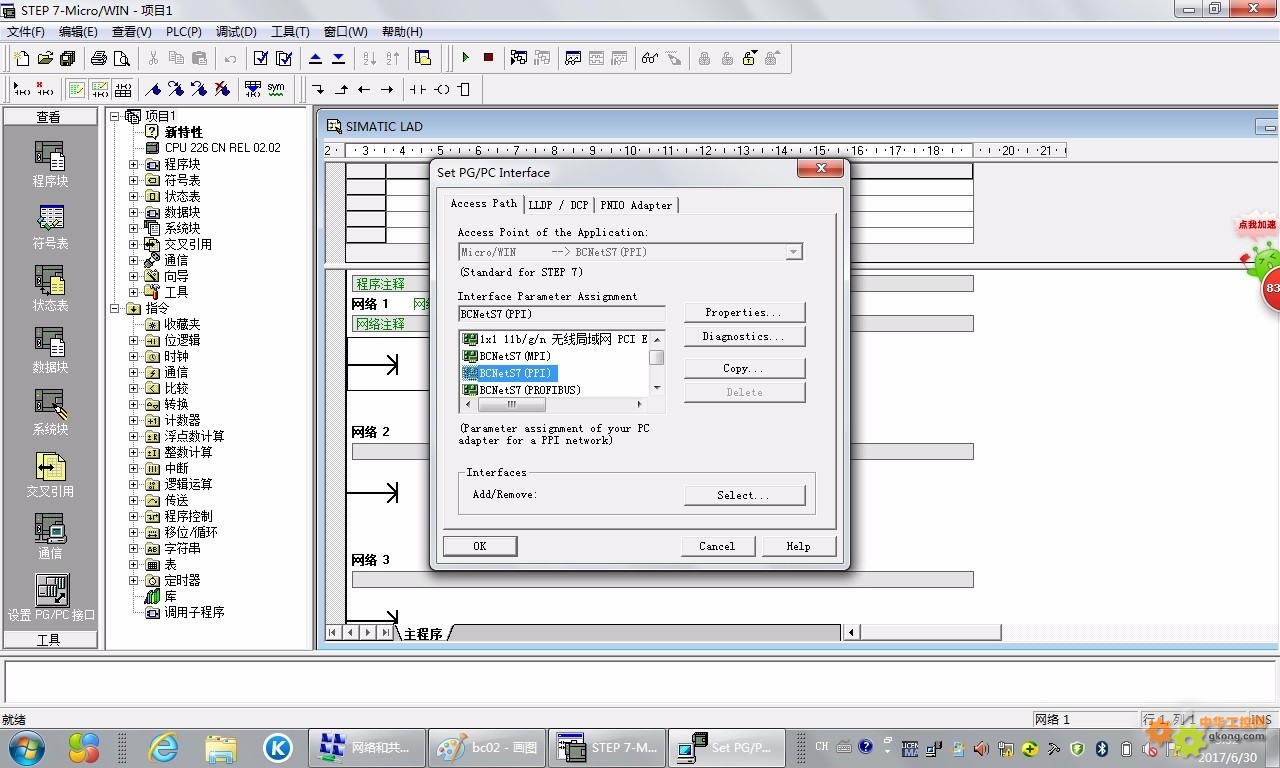Expand the 计数器 instruction folder
This screenshot has height=768, width=1280.
pos(134,420)
